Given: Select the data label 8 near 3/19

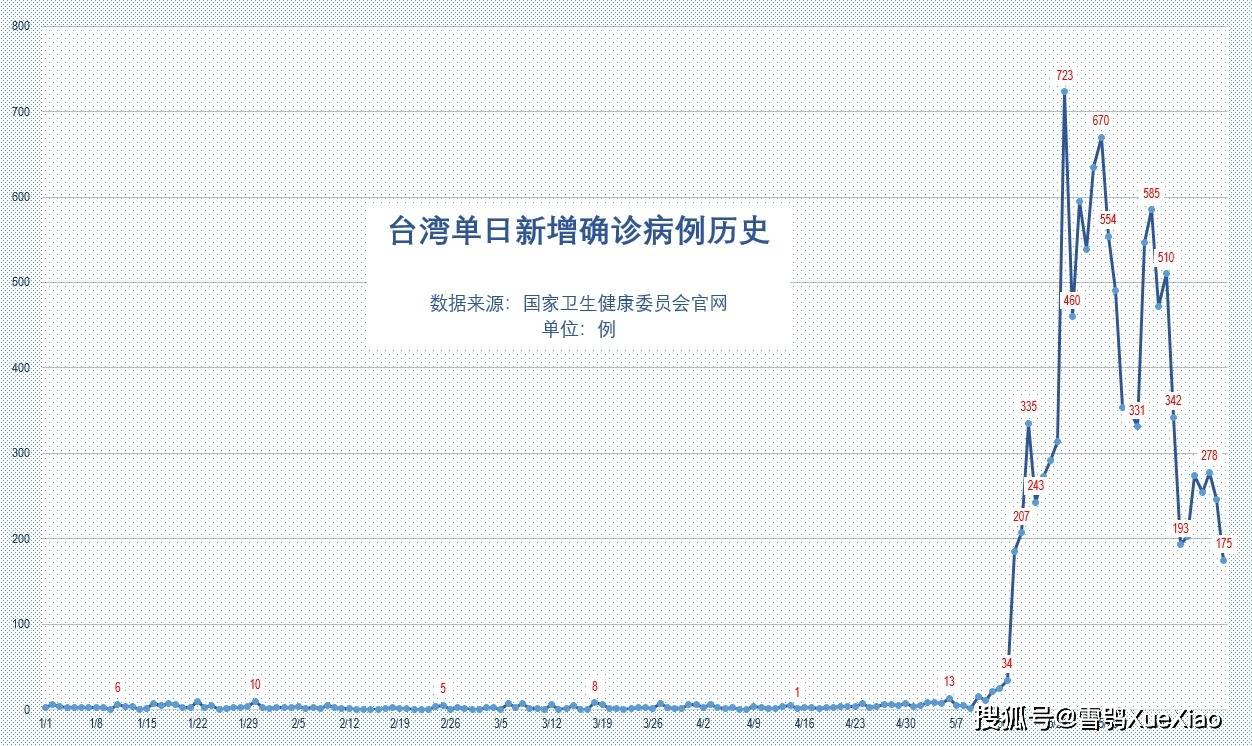Looking at the screenshot, I should 595,686.
